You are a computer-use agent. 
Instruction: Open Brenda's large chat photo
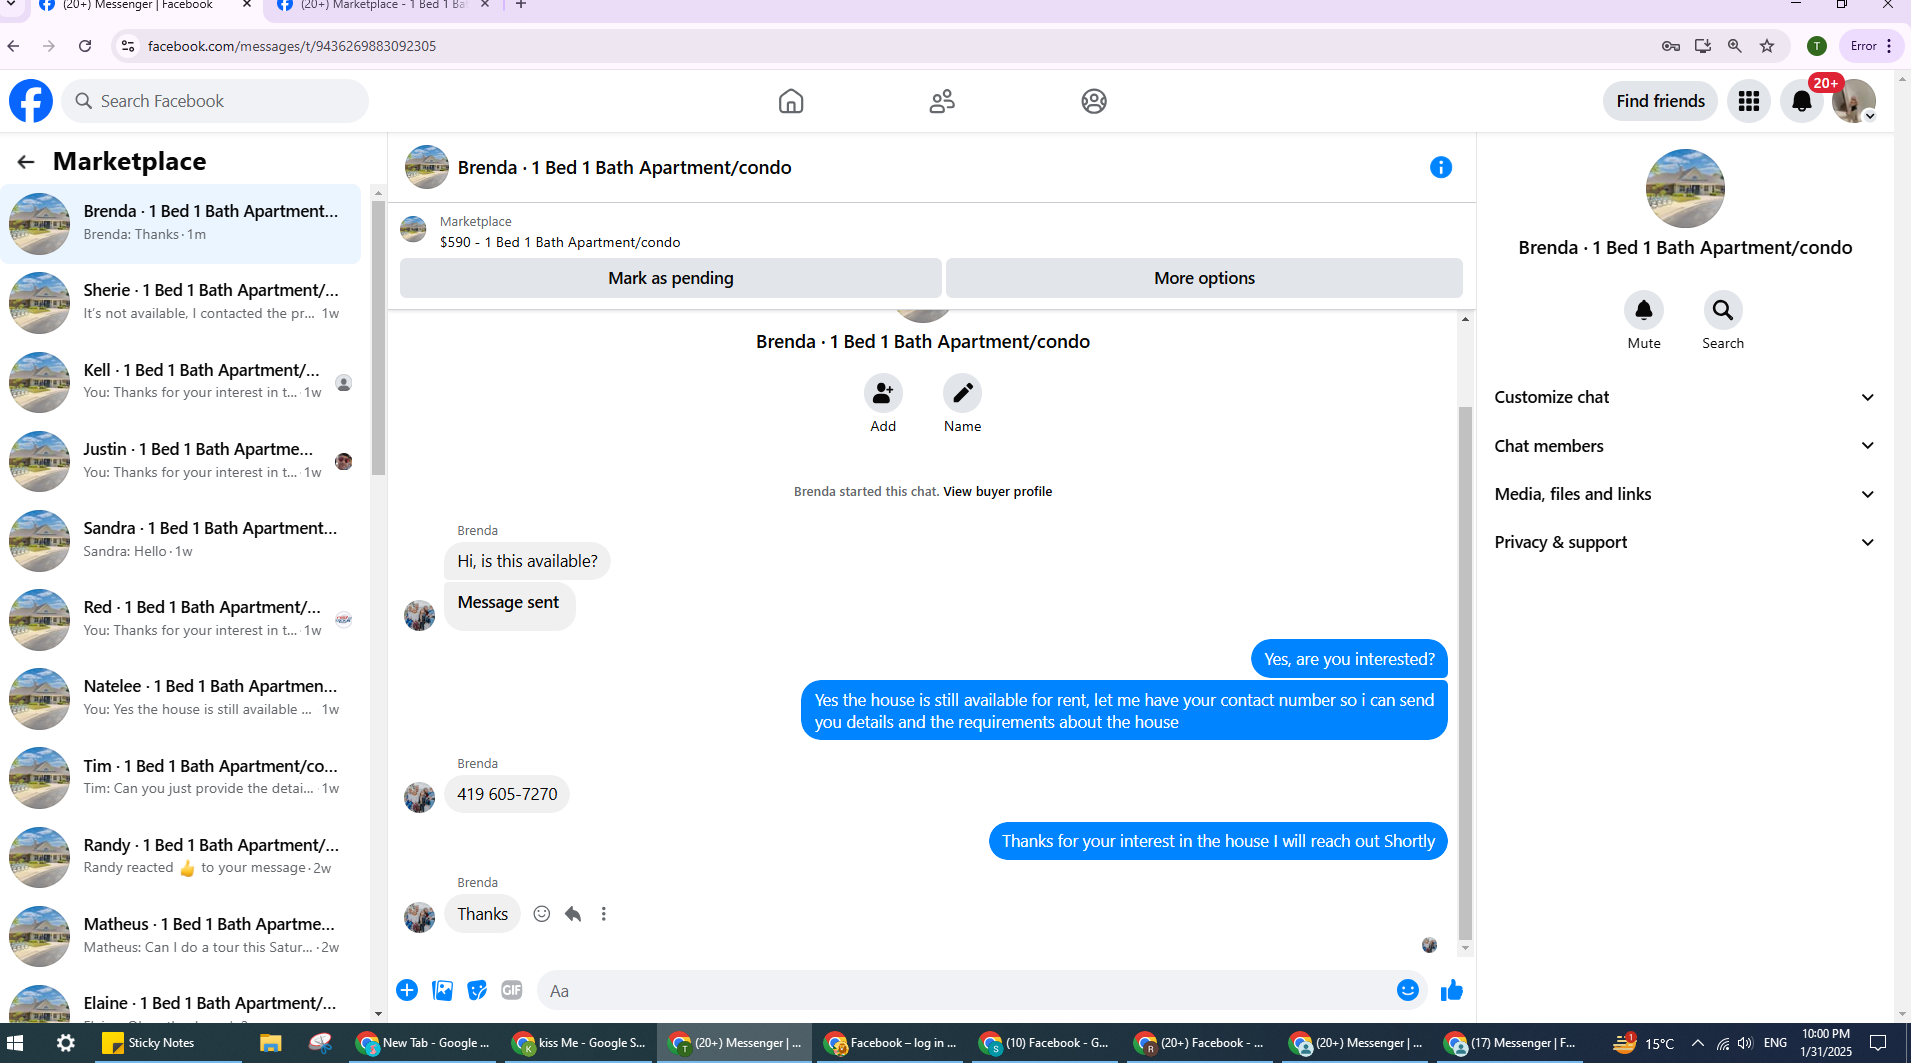(1685, 189)
